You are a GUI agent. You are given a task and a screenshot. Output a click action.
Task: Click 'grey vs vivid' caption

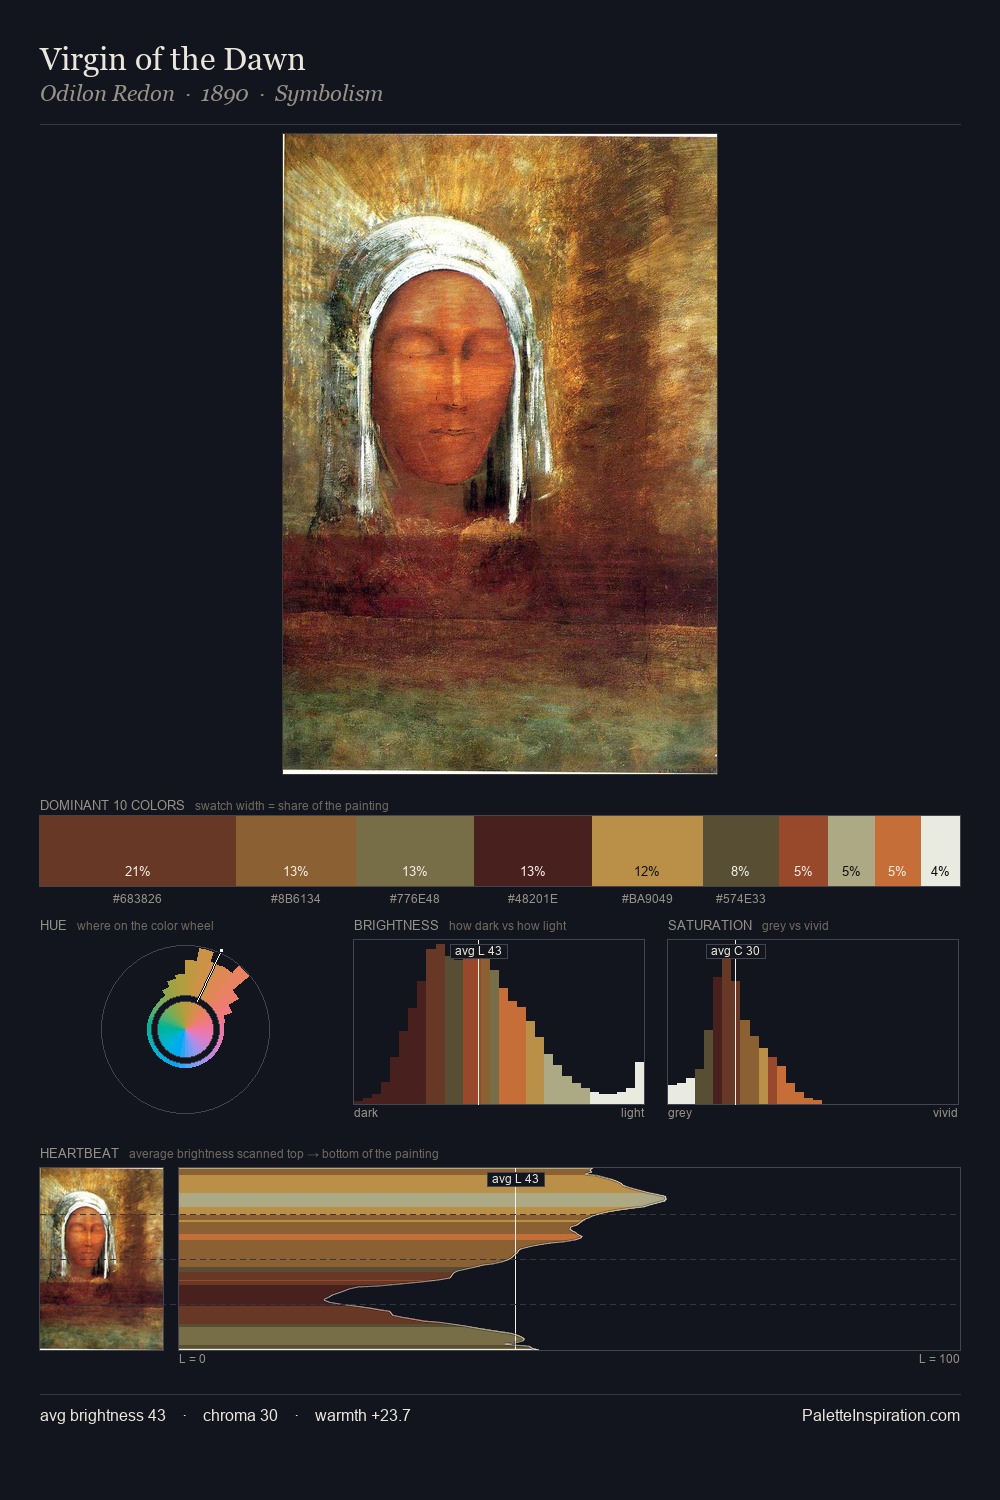point(795,926)
